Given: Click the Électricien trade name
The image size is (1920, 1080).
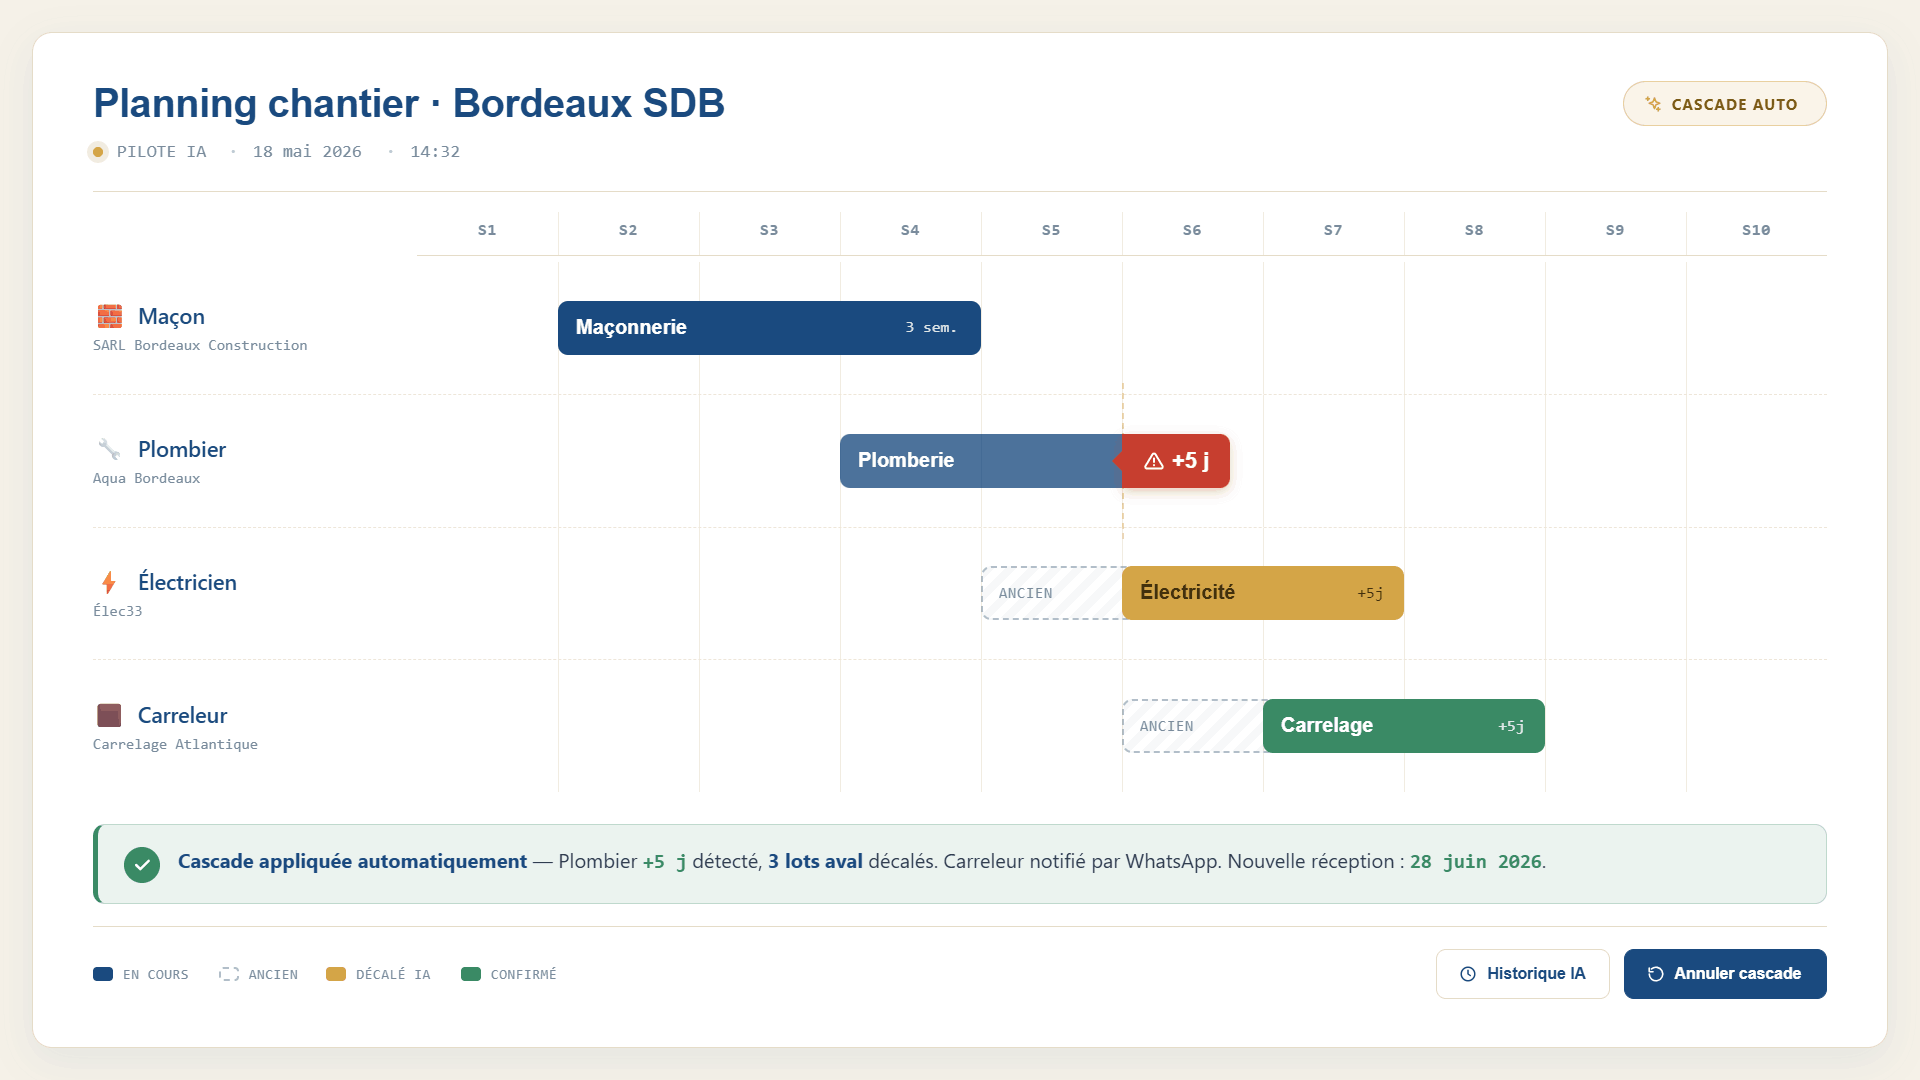Looking at the screenshot, I should (x=187, y=582).
